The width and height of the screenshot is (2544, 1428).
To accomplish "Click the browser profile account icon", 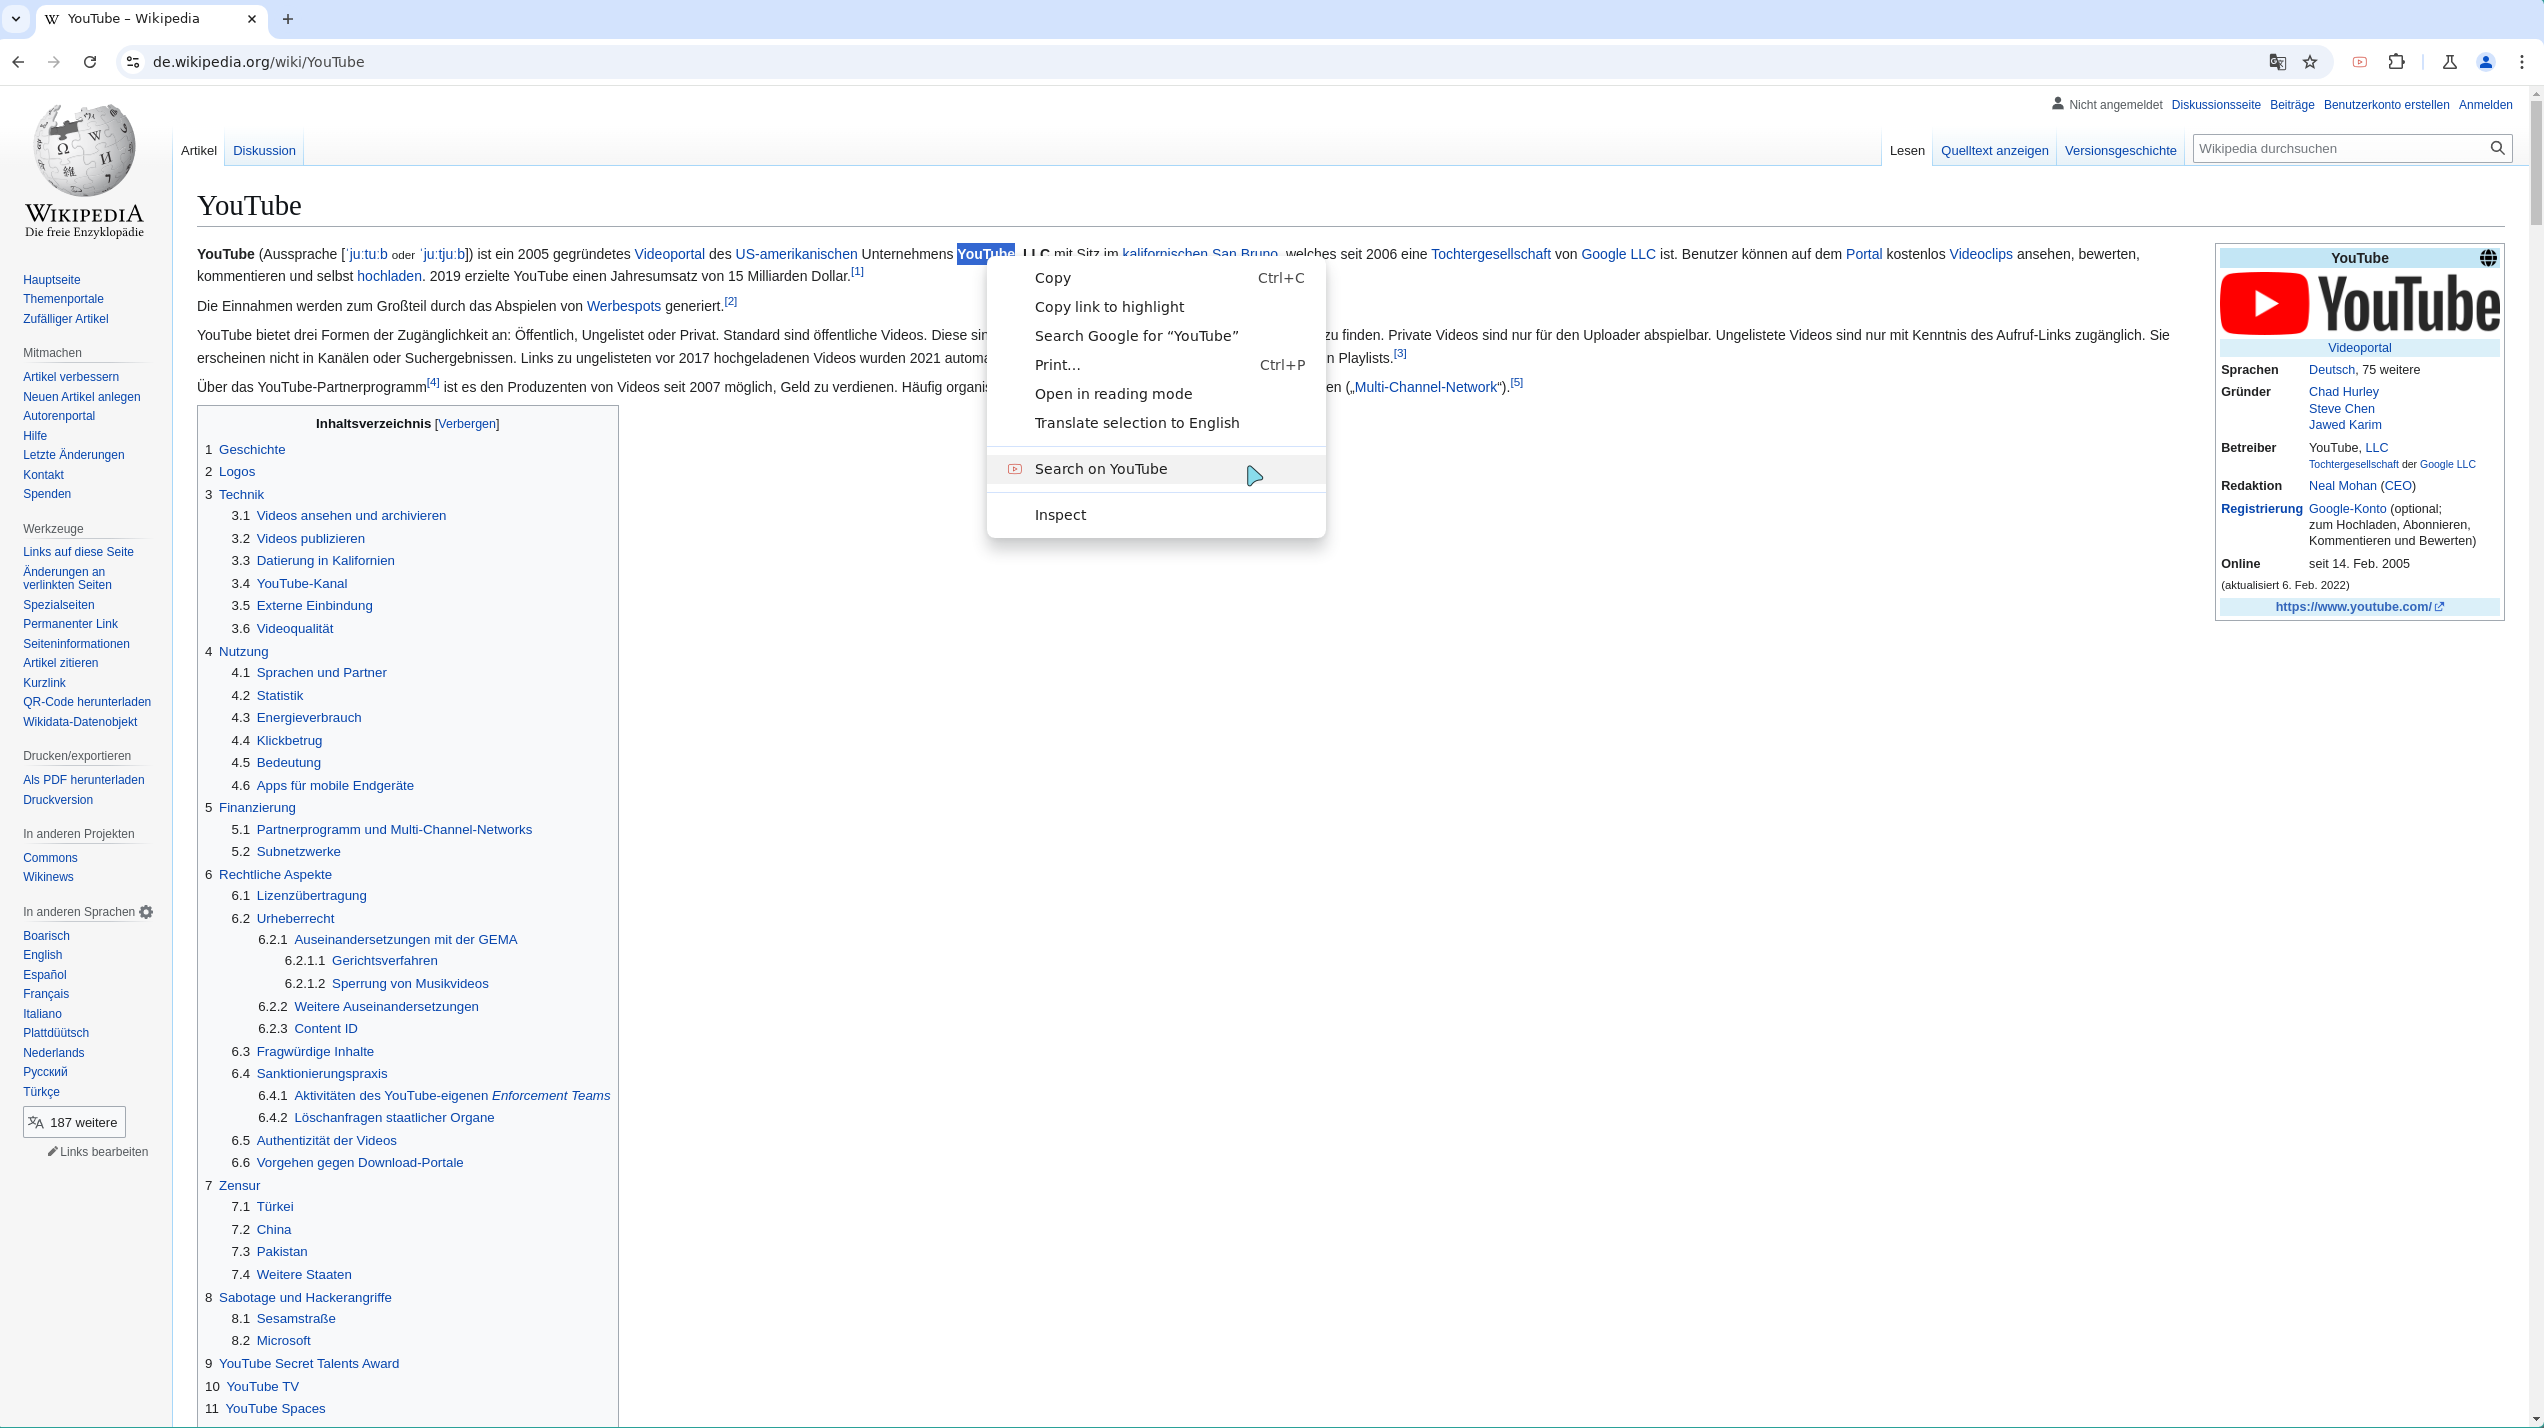I will pyautogui.click(x=2486, y=63).
